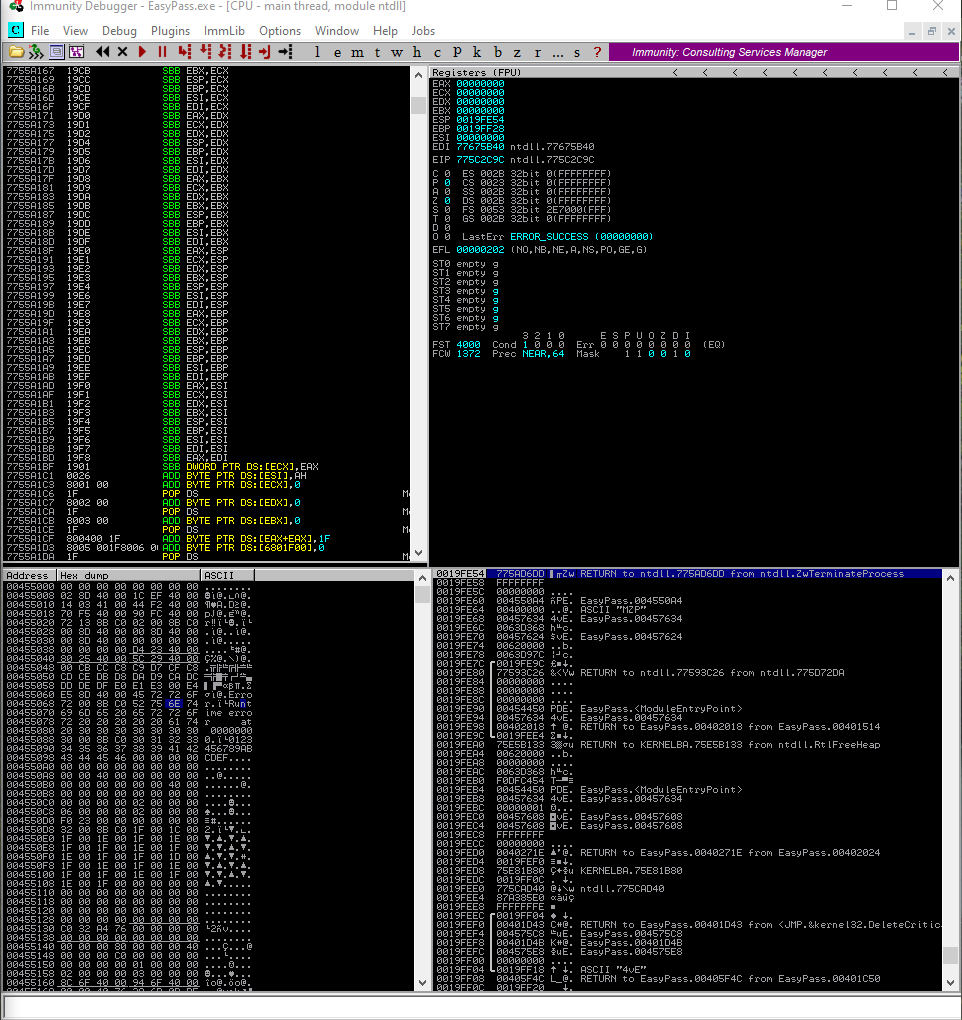The height and width of the screenshot is (1020, 962).
Task: Click disassembly pane scrollbar down arrow
Action: [419, 554]
